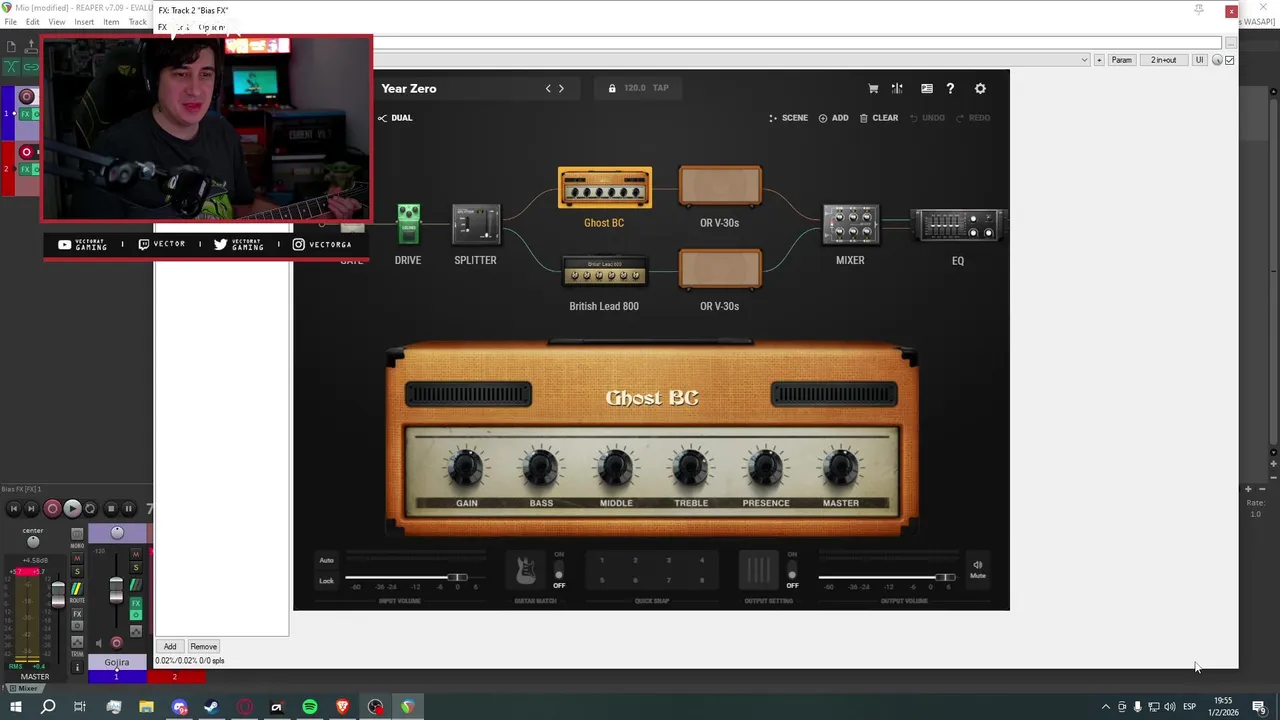Click the GAIN knob on Ghost BC

pyautogui.click(x=466, y=467)
